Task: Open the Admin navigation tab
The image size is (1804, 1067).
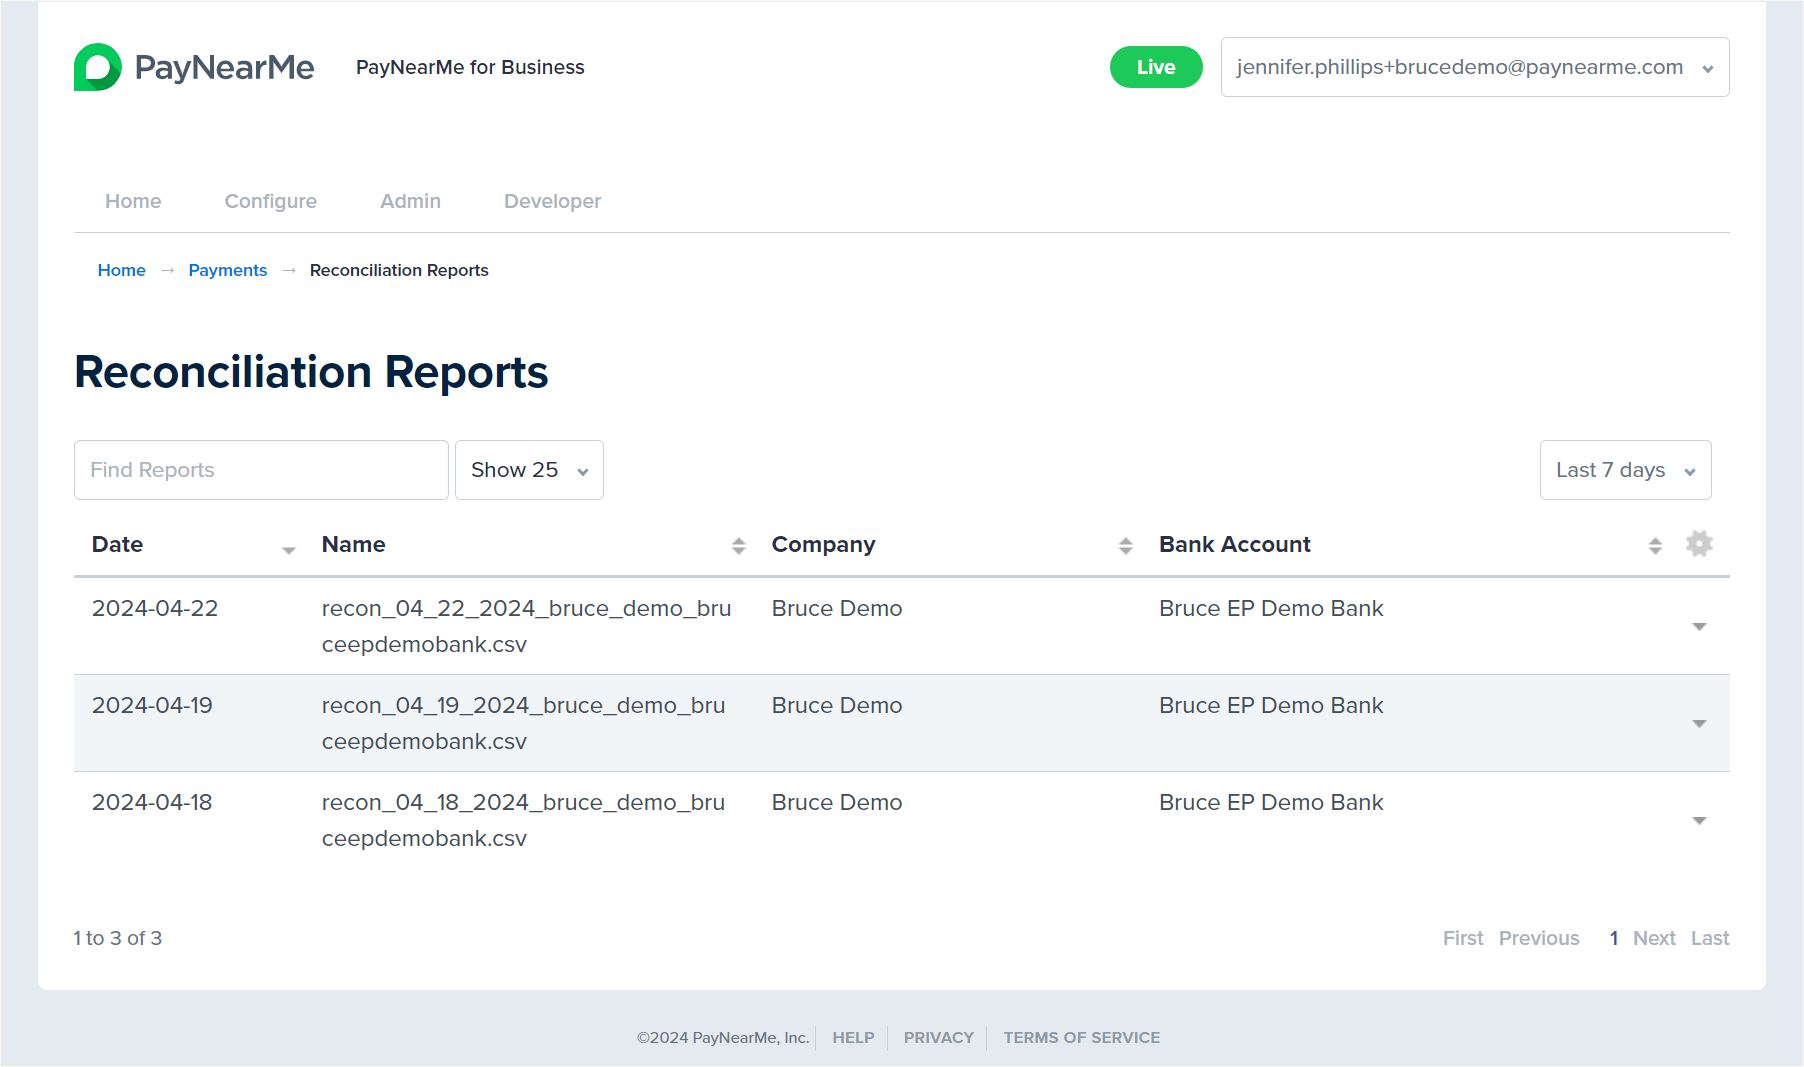Action: (x=410, y=201)
